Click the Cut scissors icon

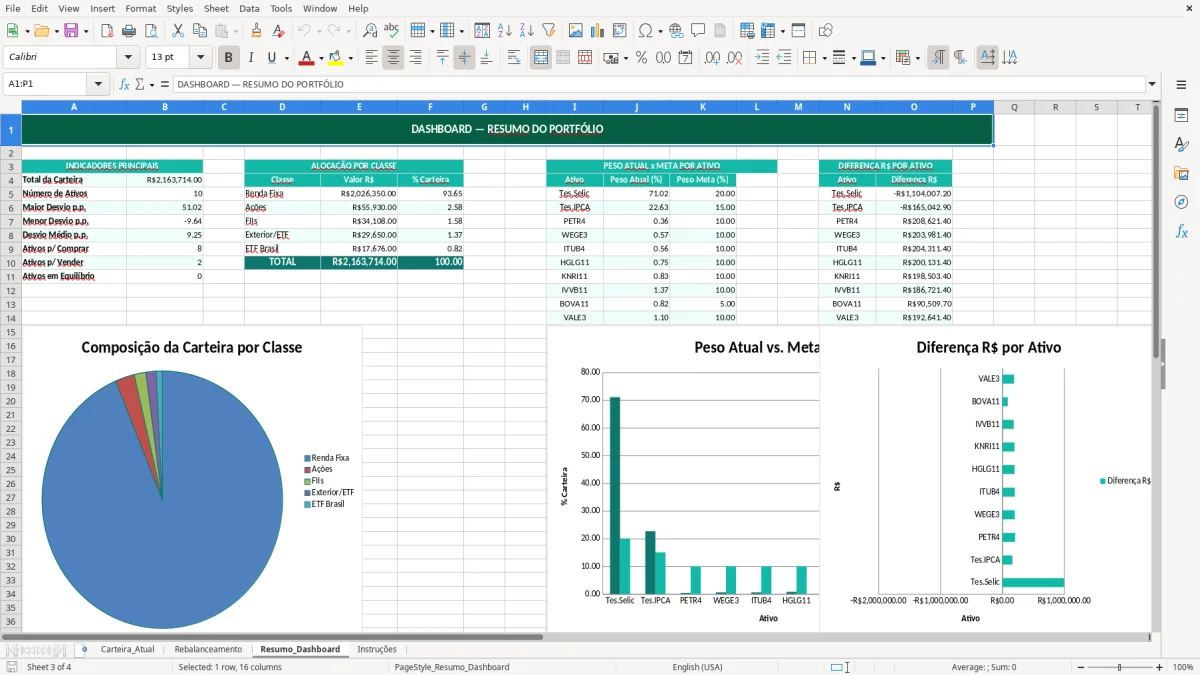[177, 31]
